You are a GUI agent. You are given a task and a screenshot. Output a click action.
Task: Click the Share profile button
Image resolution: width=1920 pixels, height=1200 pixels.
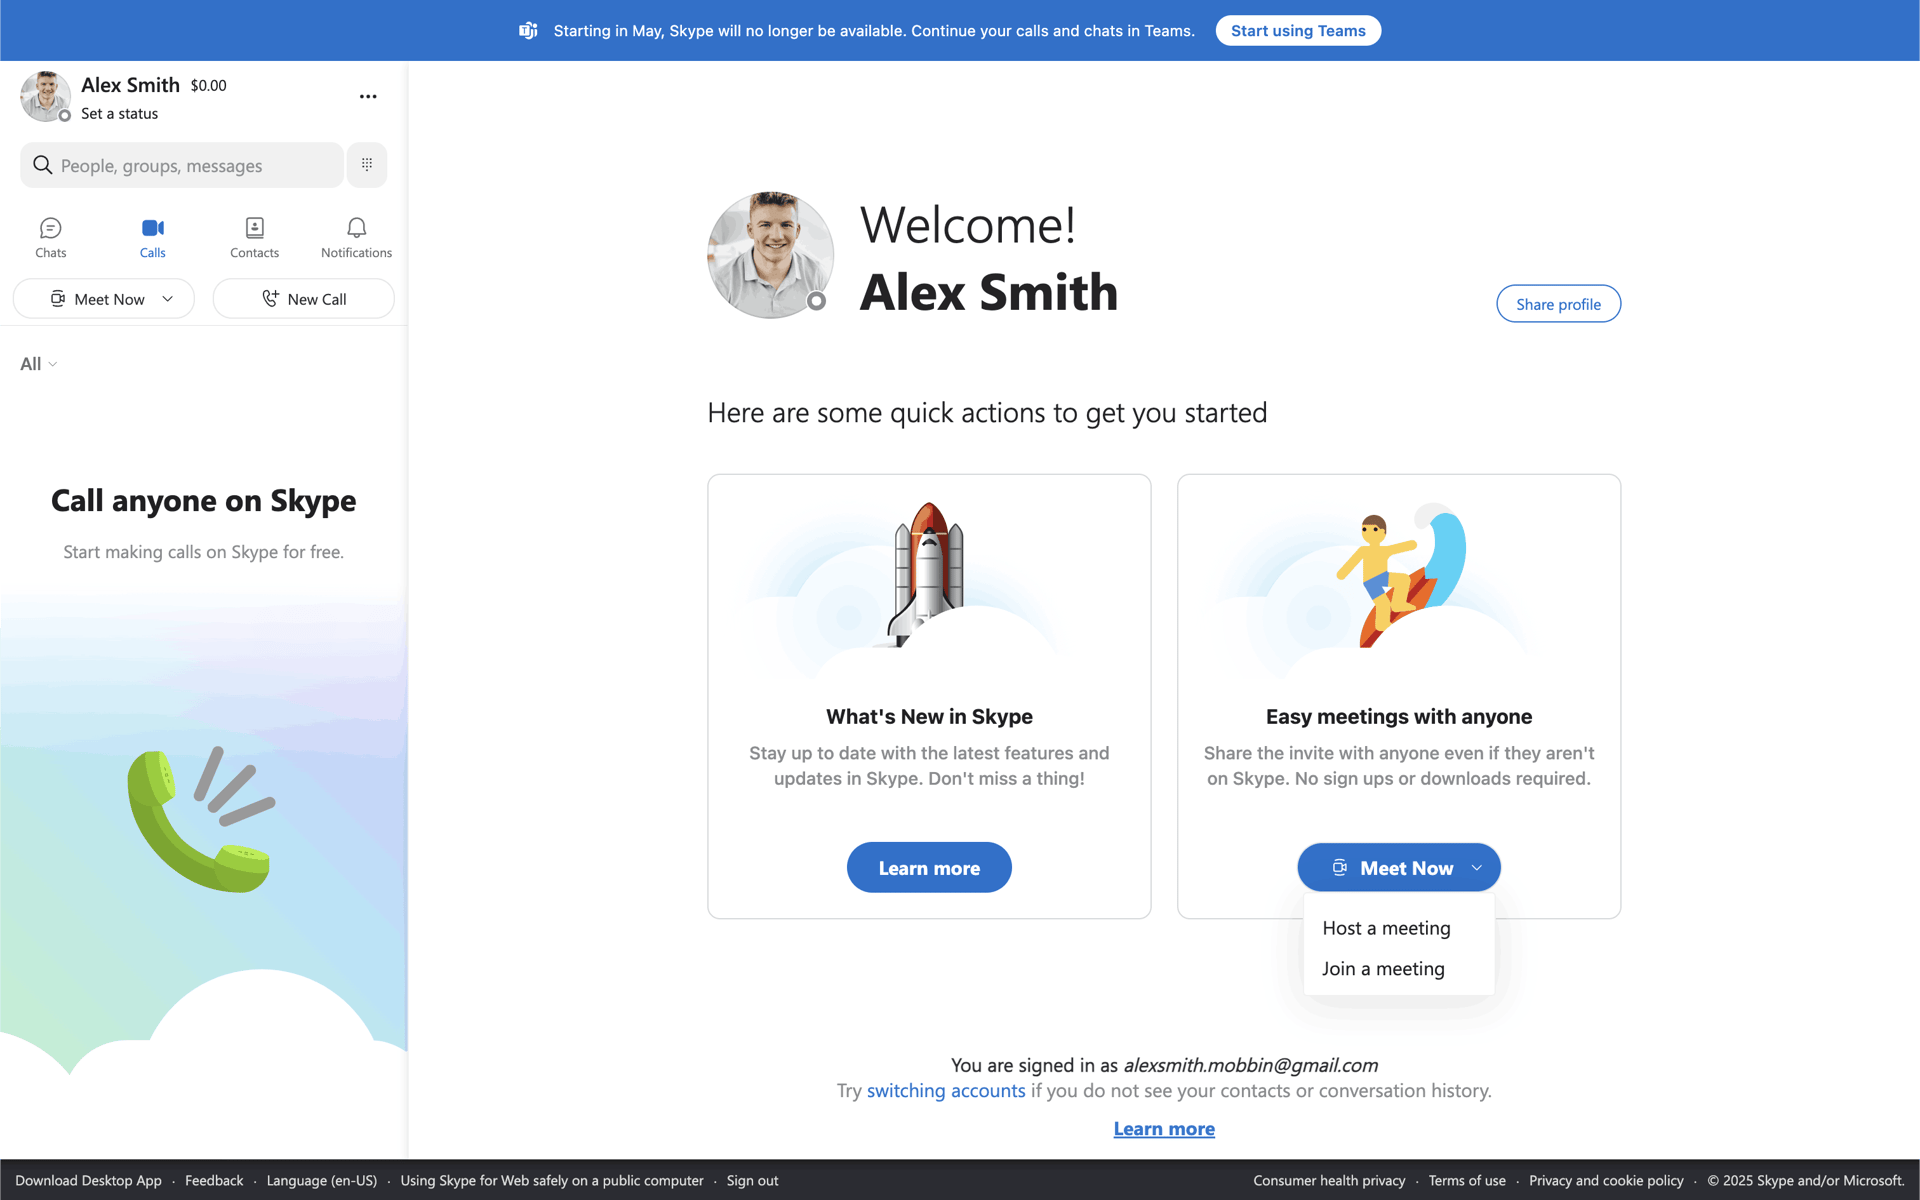[1558, 304]
